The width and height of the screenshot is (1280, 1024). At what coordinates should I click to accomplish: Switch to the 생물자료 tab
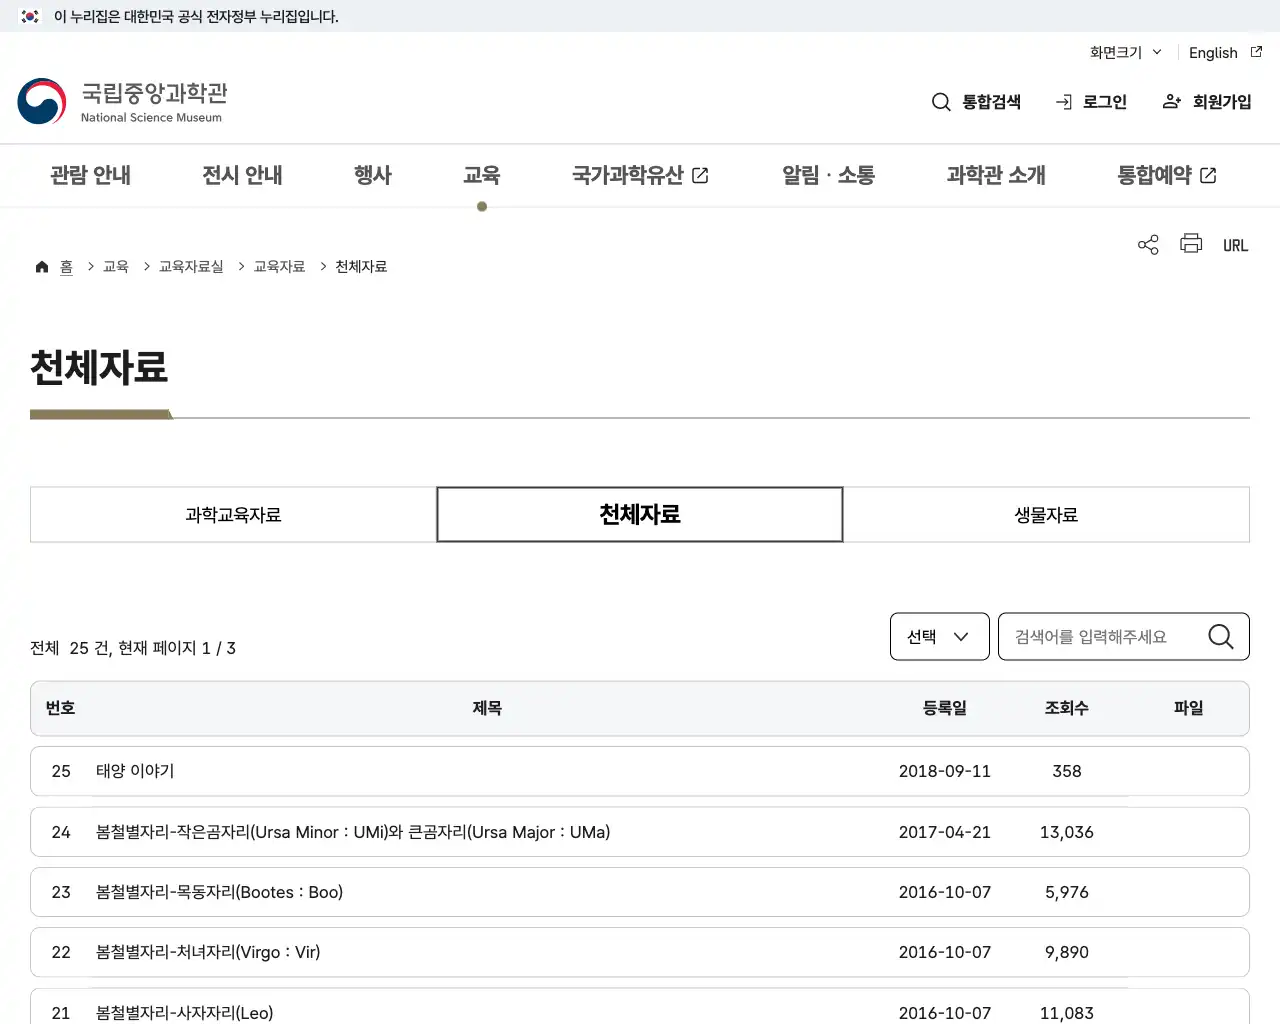(1045, 514)
